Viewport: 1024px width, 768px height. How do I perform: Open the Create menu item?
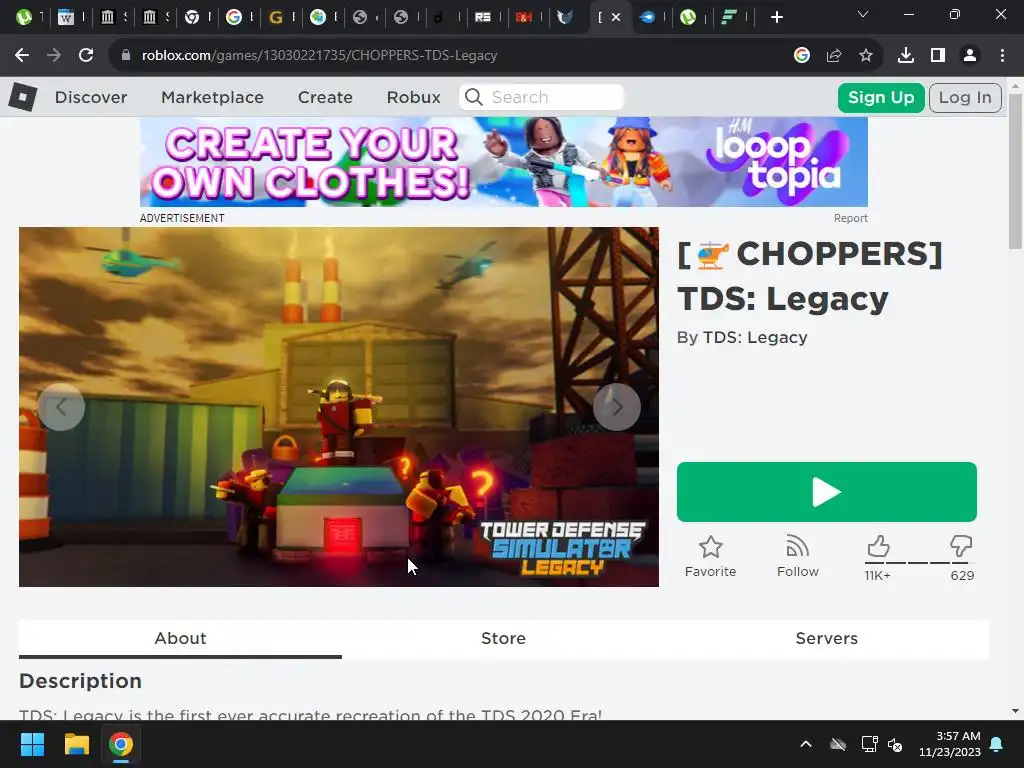(325, 97)
